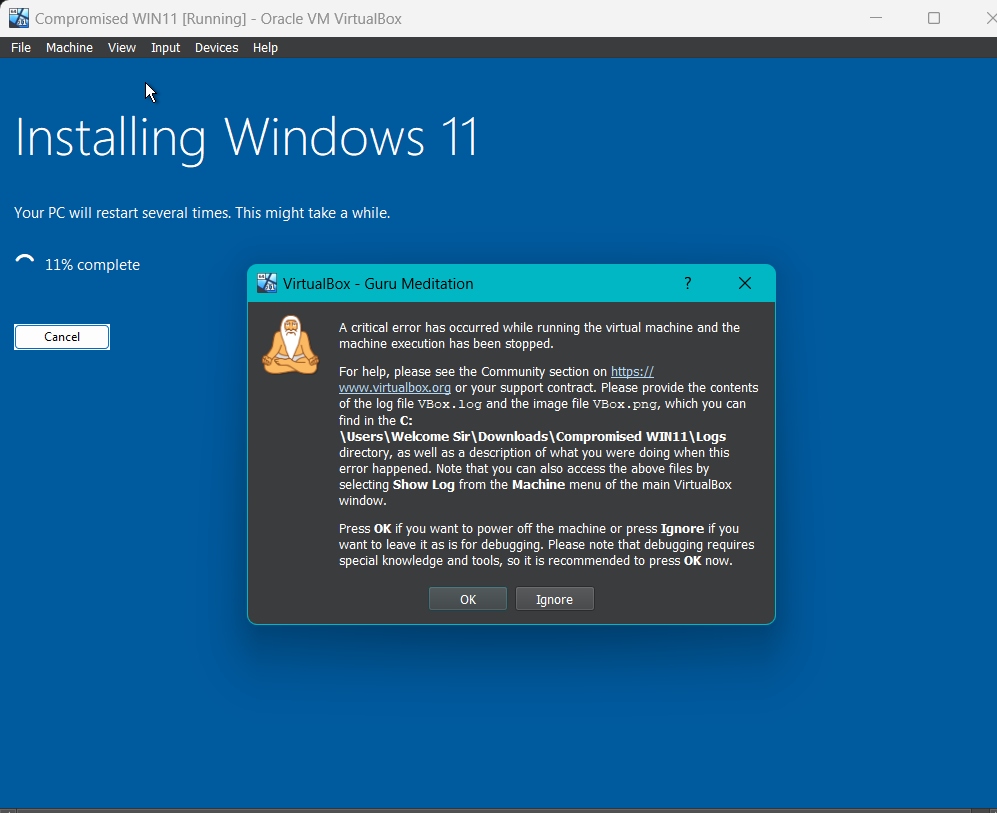Image resolution: width=997 pixels, height=813 pixels.
Task: Open the Help menu
Action: click(x=265, y=48)
